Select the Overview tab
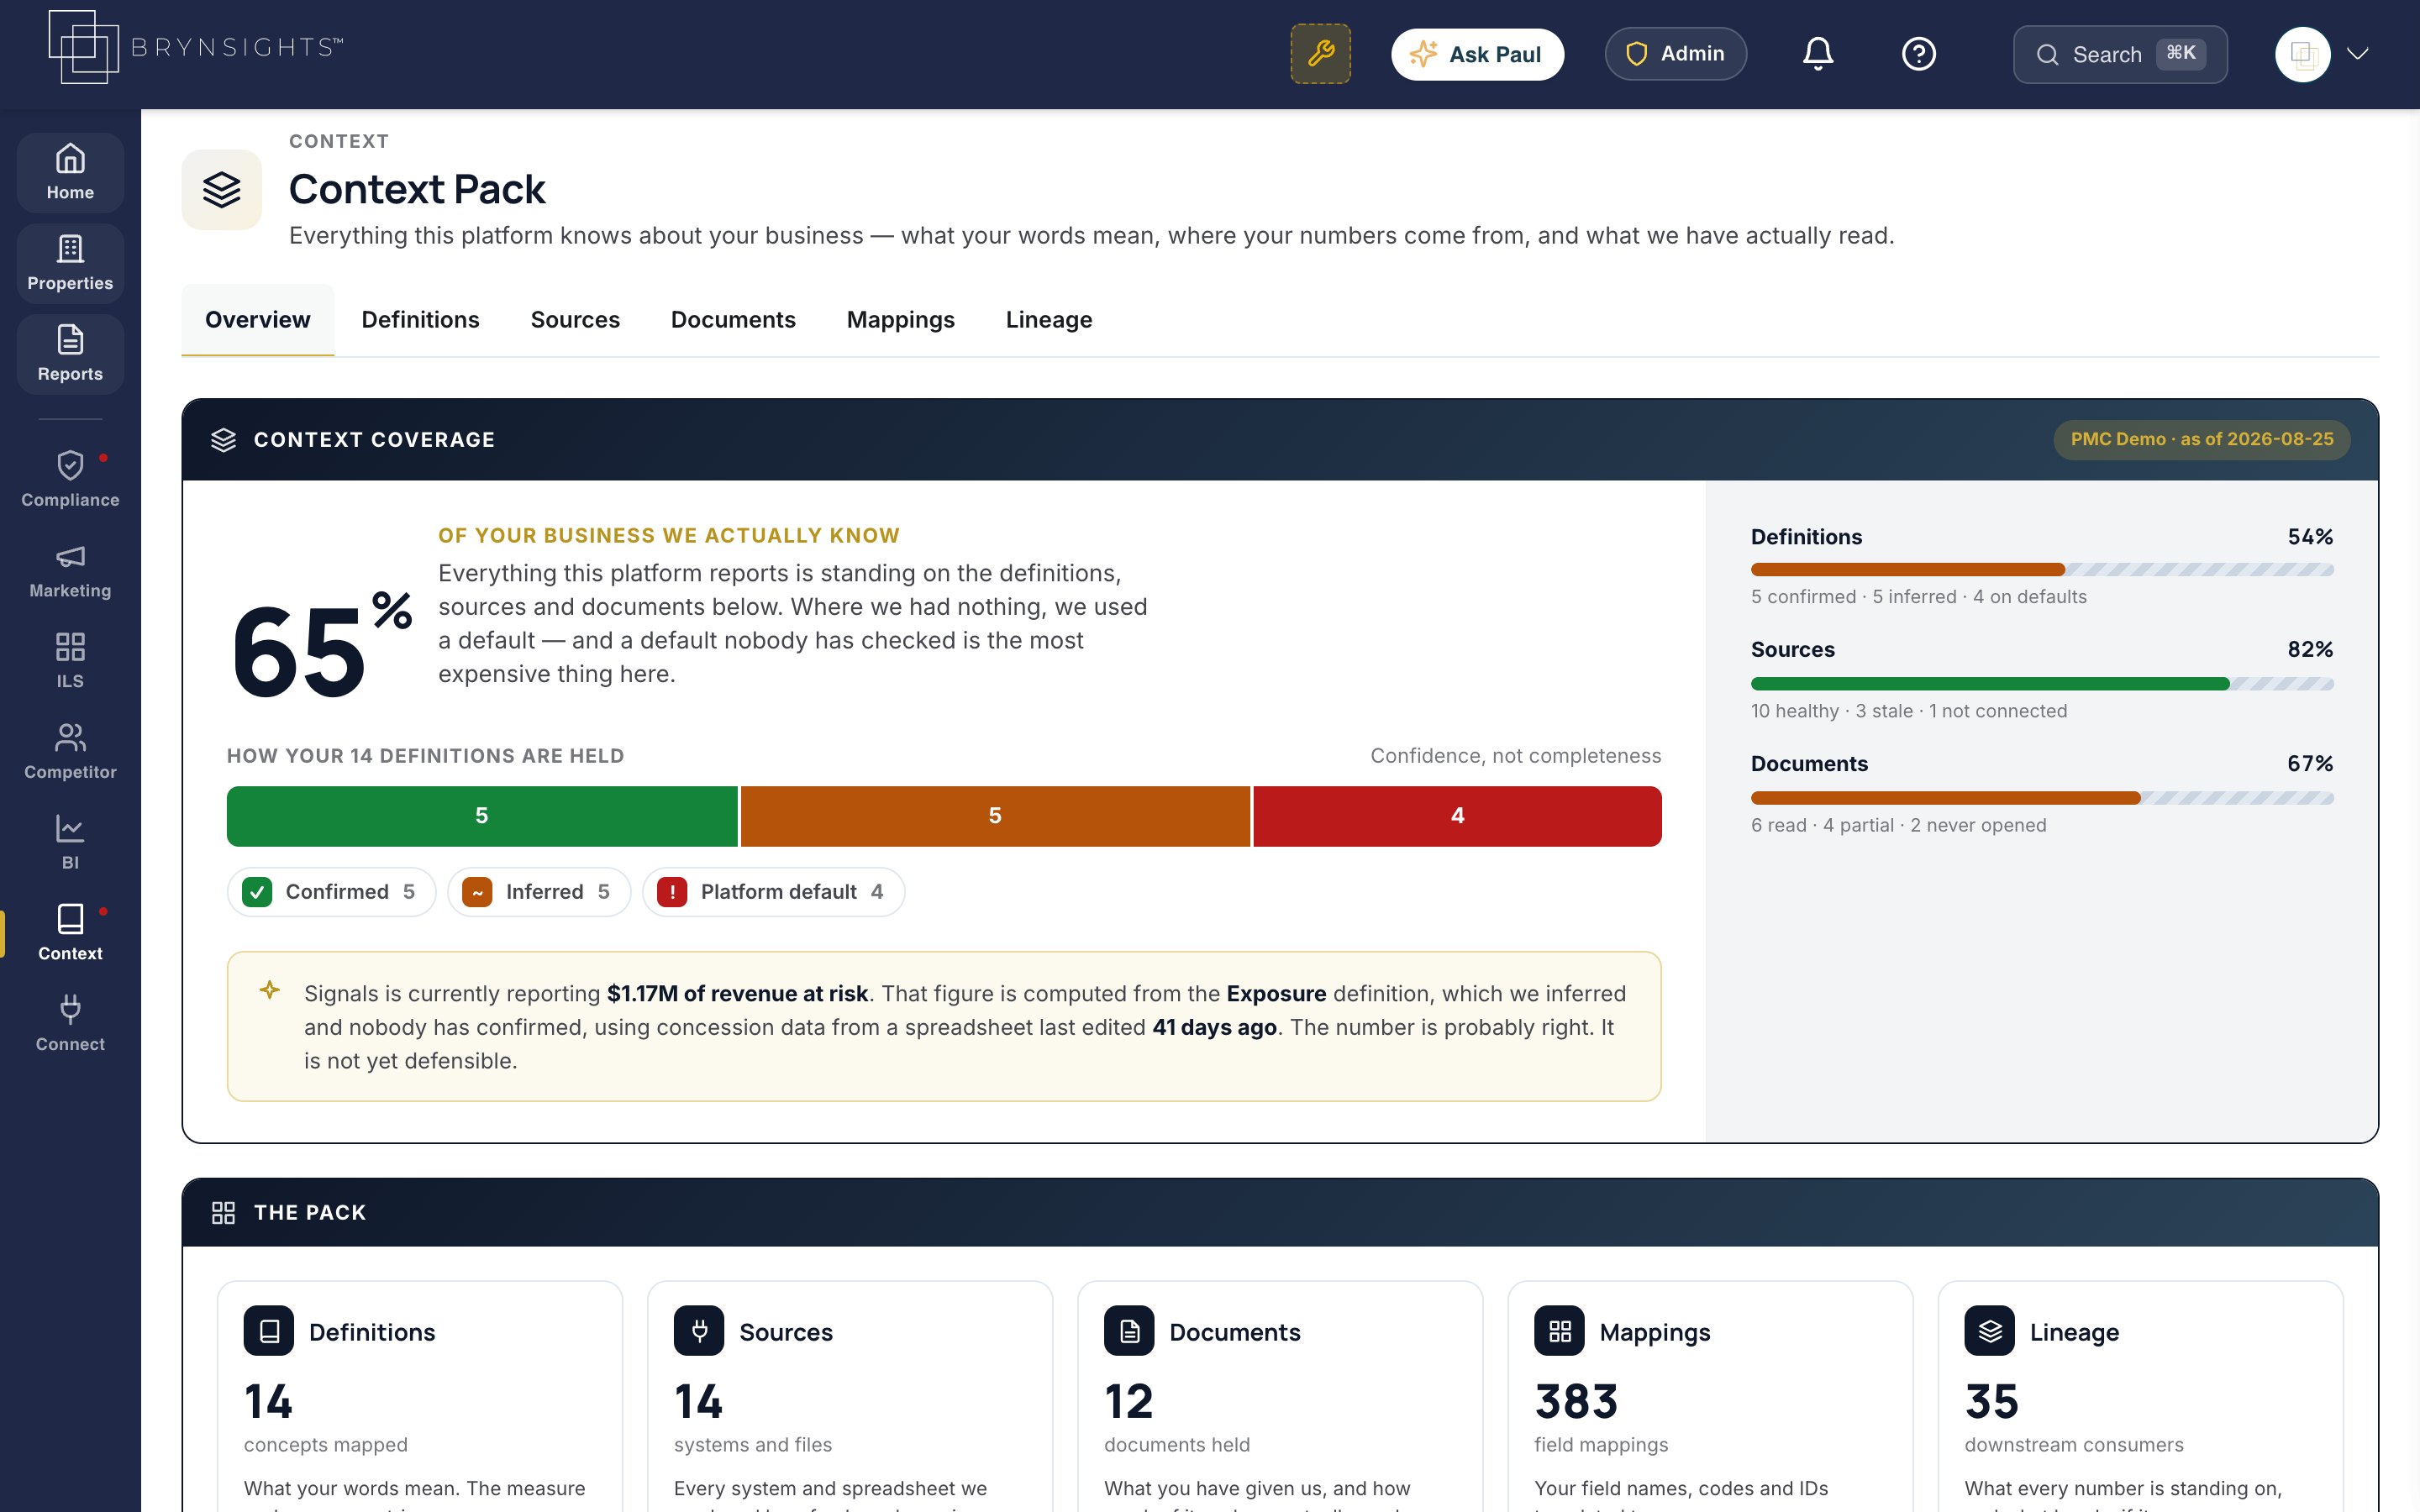 click(258, 320)
